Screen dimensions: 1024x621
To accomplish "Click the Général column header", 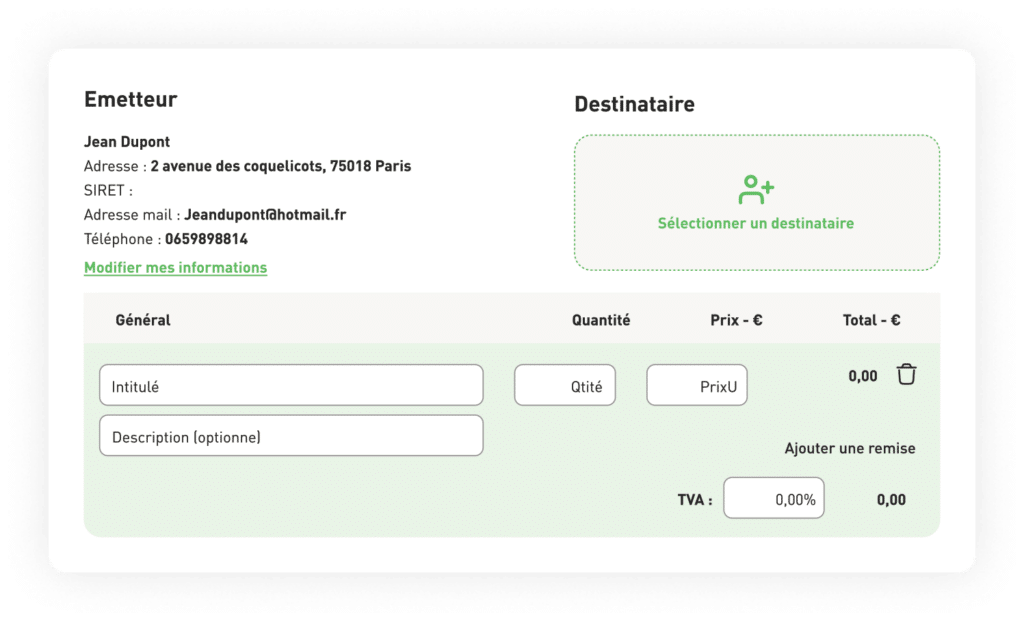I will (x=143, y=320).
